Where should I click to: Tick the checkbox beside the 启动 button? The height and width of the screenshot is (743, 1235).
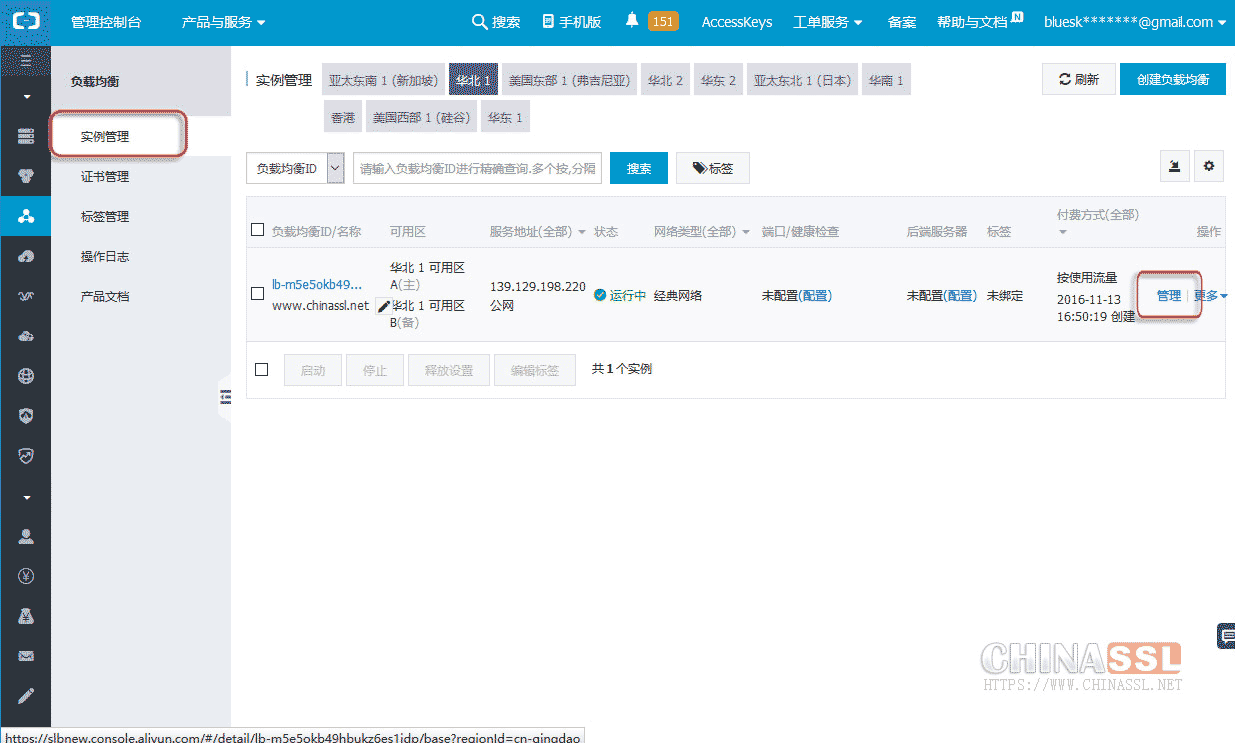(x=262, y=369)
